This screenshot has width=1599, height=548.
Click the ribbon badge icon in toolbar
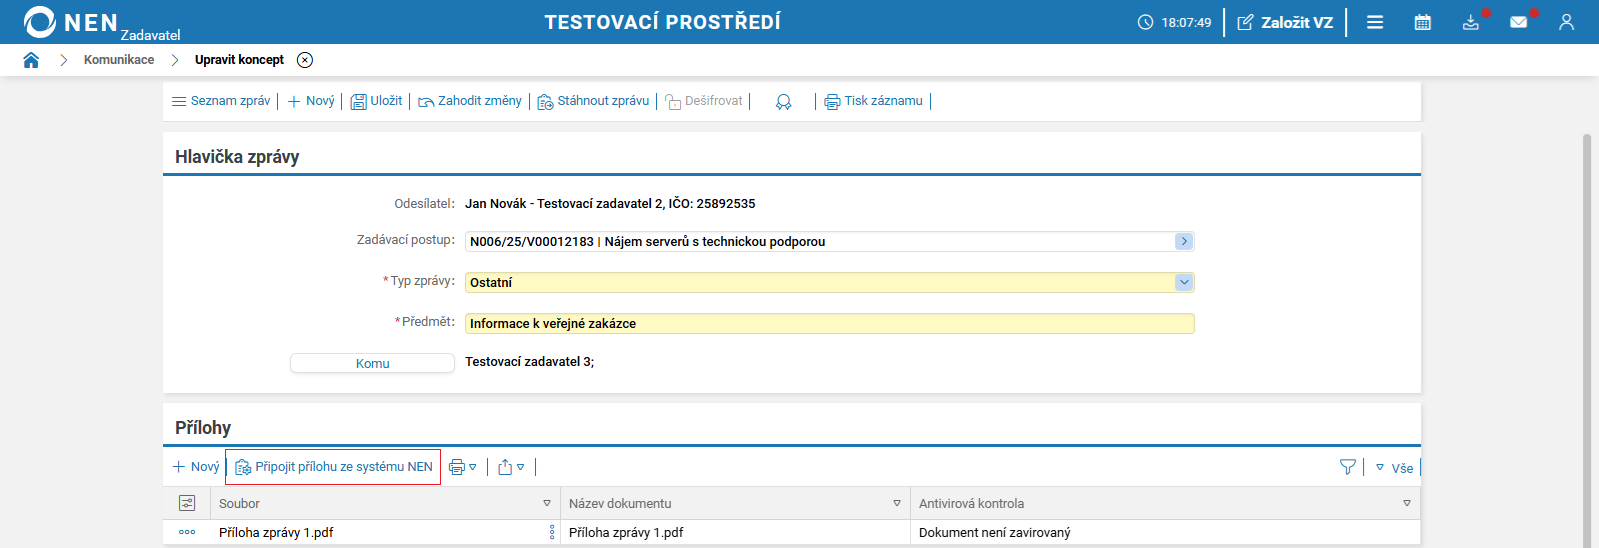click(x=783, y=102)
